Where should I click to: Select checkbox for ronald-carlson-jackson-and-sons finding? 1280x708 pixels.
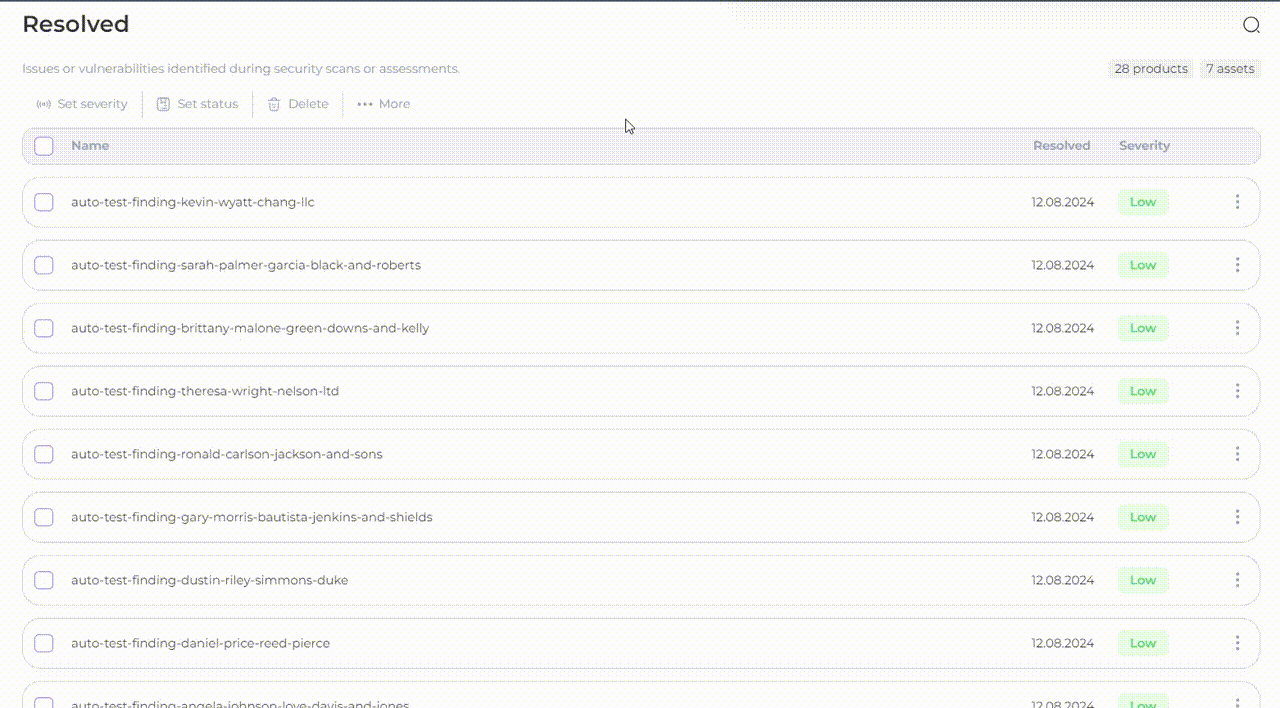[x=44, y=454]
